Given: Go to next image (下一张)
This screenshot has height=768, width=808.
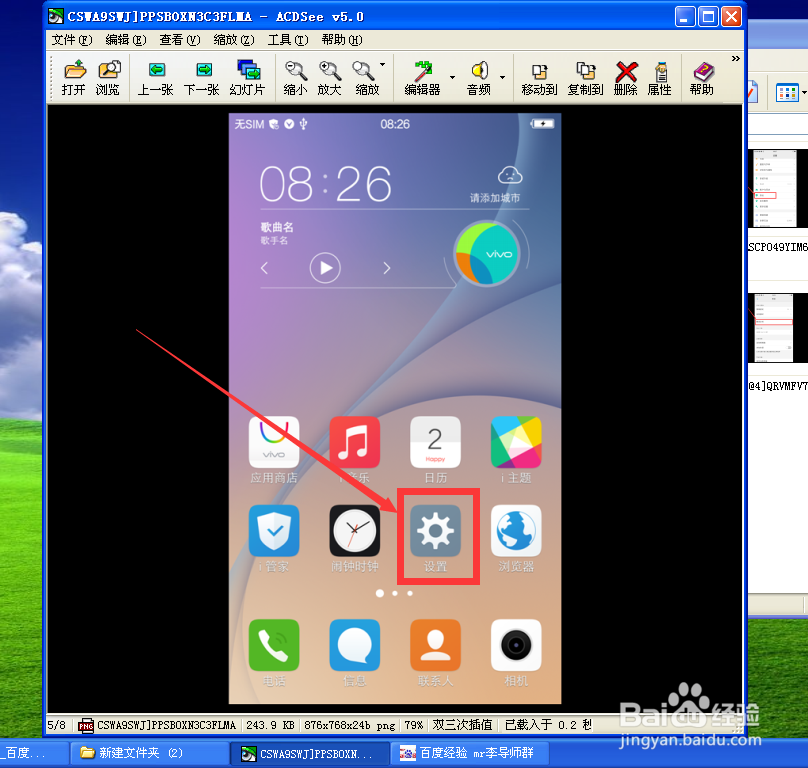Looking at the screenshot, I should 202,78.
